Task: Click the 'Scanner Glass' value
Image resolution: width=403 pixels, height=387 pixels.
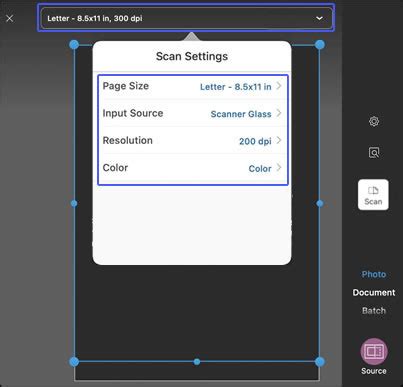Action: coord(241,114)
